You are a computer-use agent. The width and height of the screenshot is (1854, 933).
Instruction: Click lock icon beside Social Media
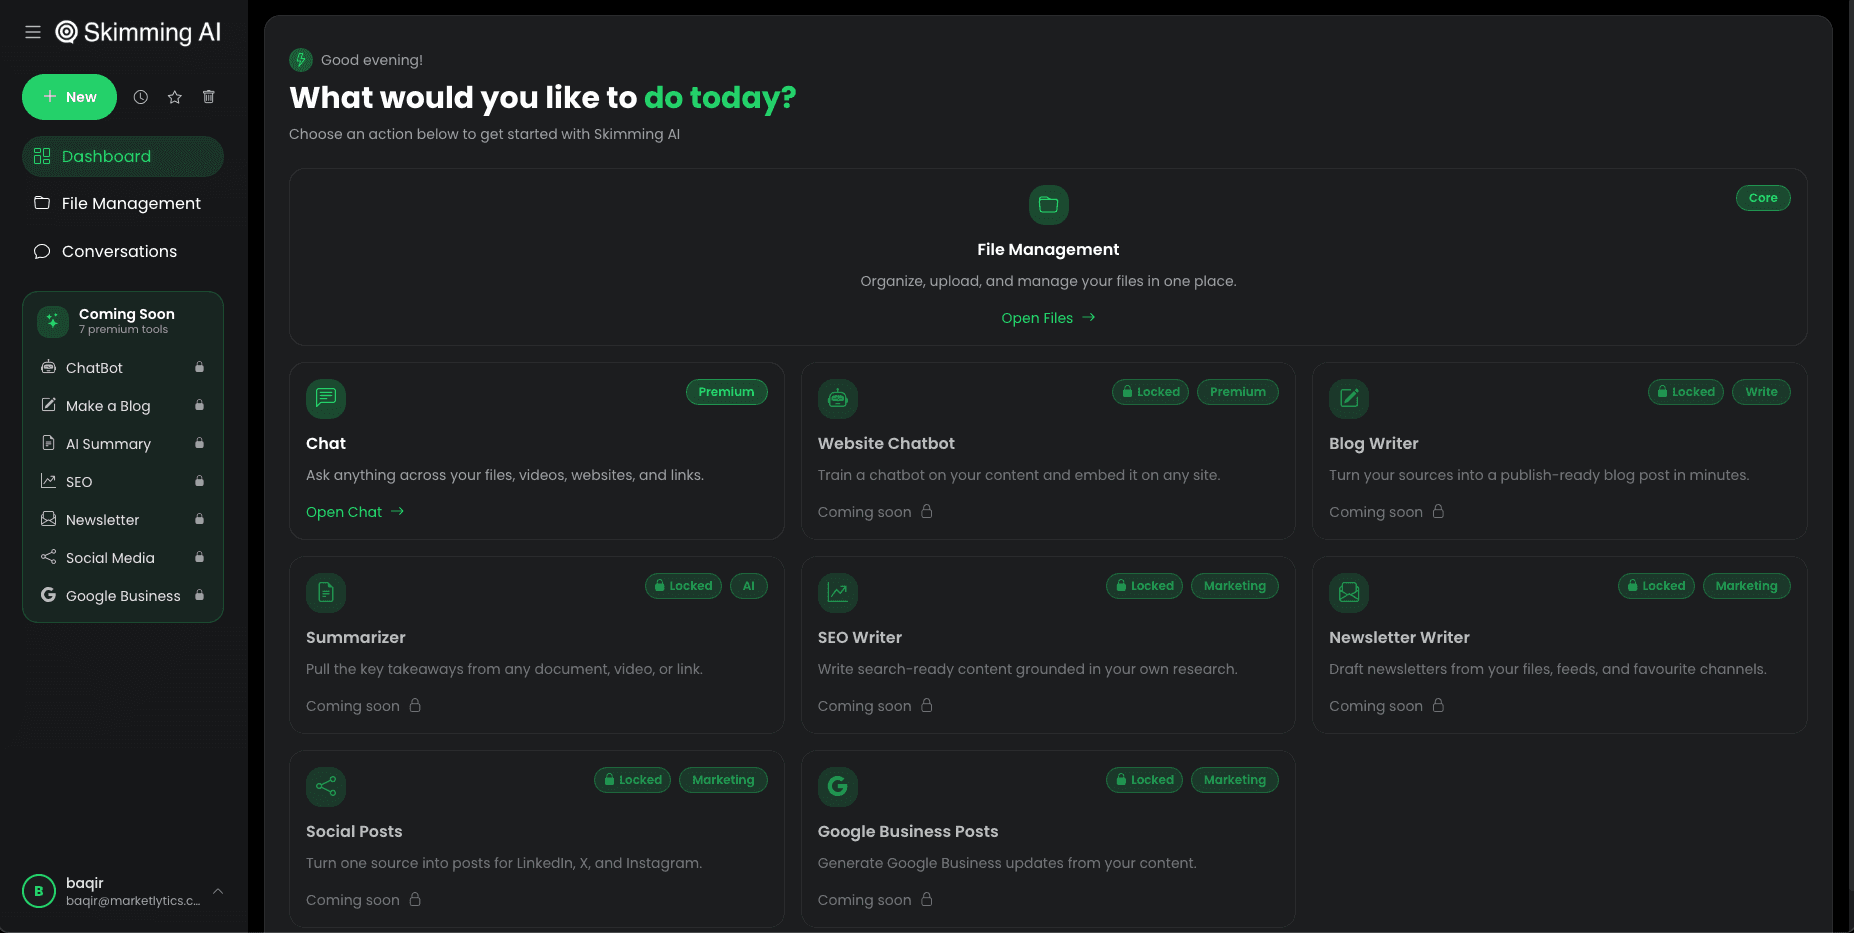point(199,557)
